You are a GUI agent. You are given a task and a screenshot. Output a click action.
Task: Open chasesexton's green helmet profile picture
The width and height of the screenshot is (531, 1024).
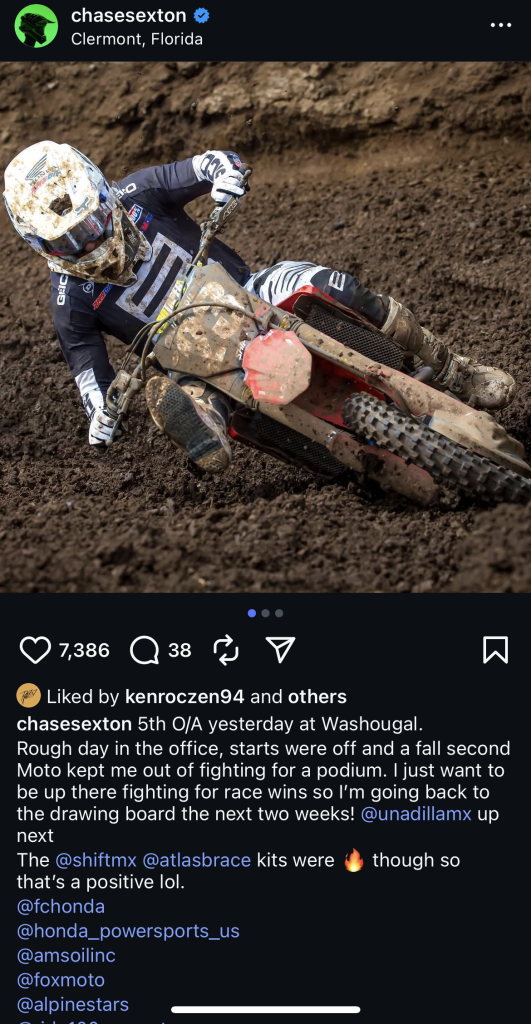(x=36, y=25)
